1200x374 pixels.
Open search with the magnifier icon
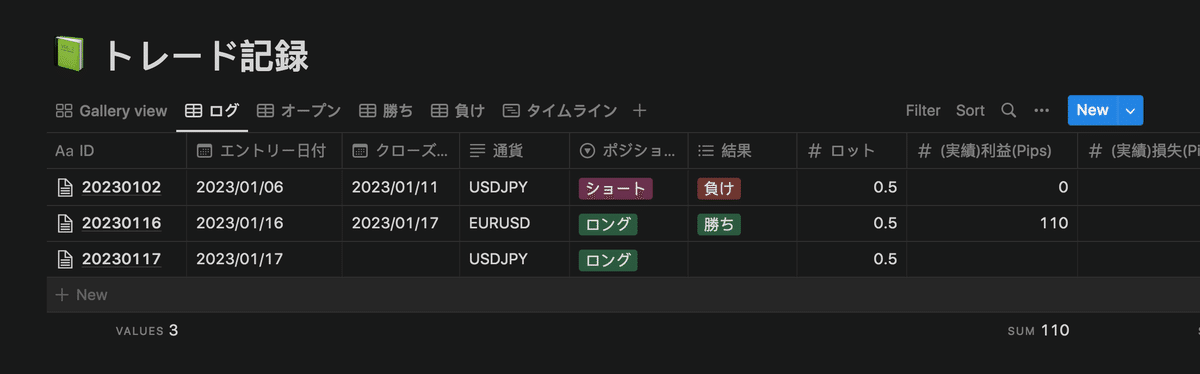pos(1009,110)
